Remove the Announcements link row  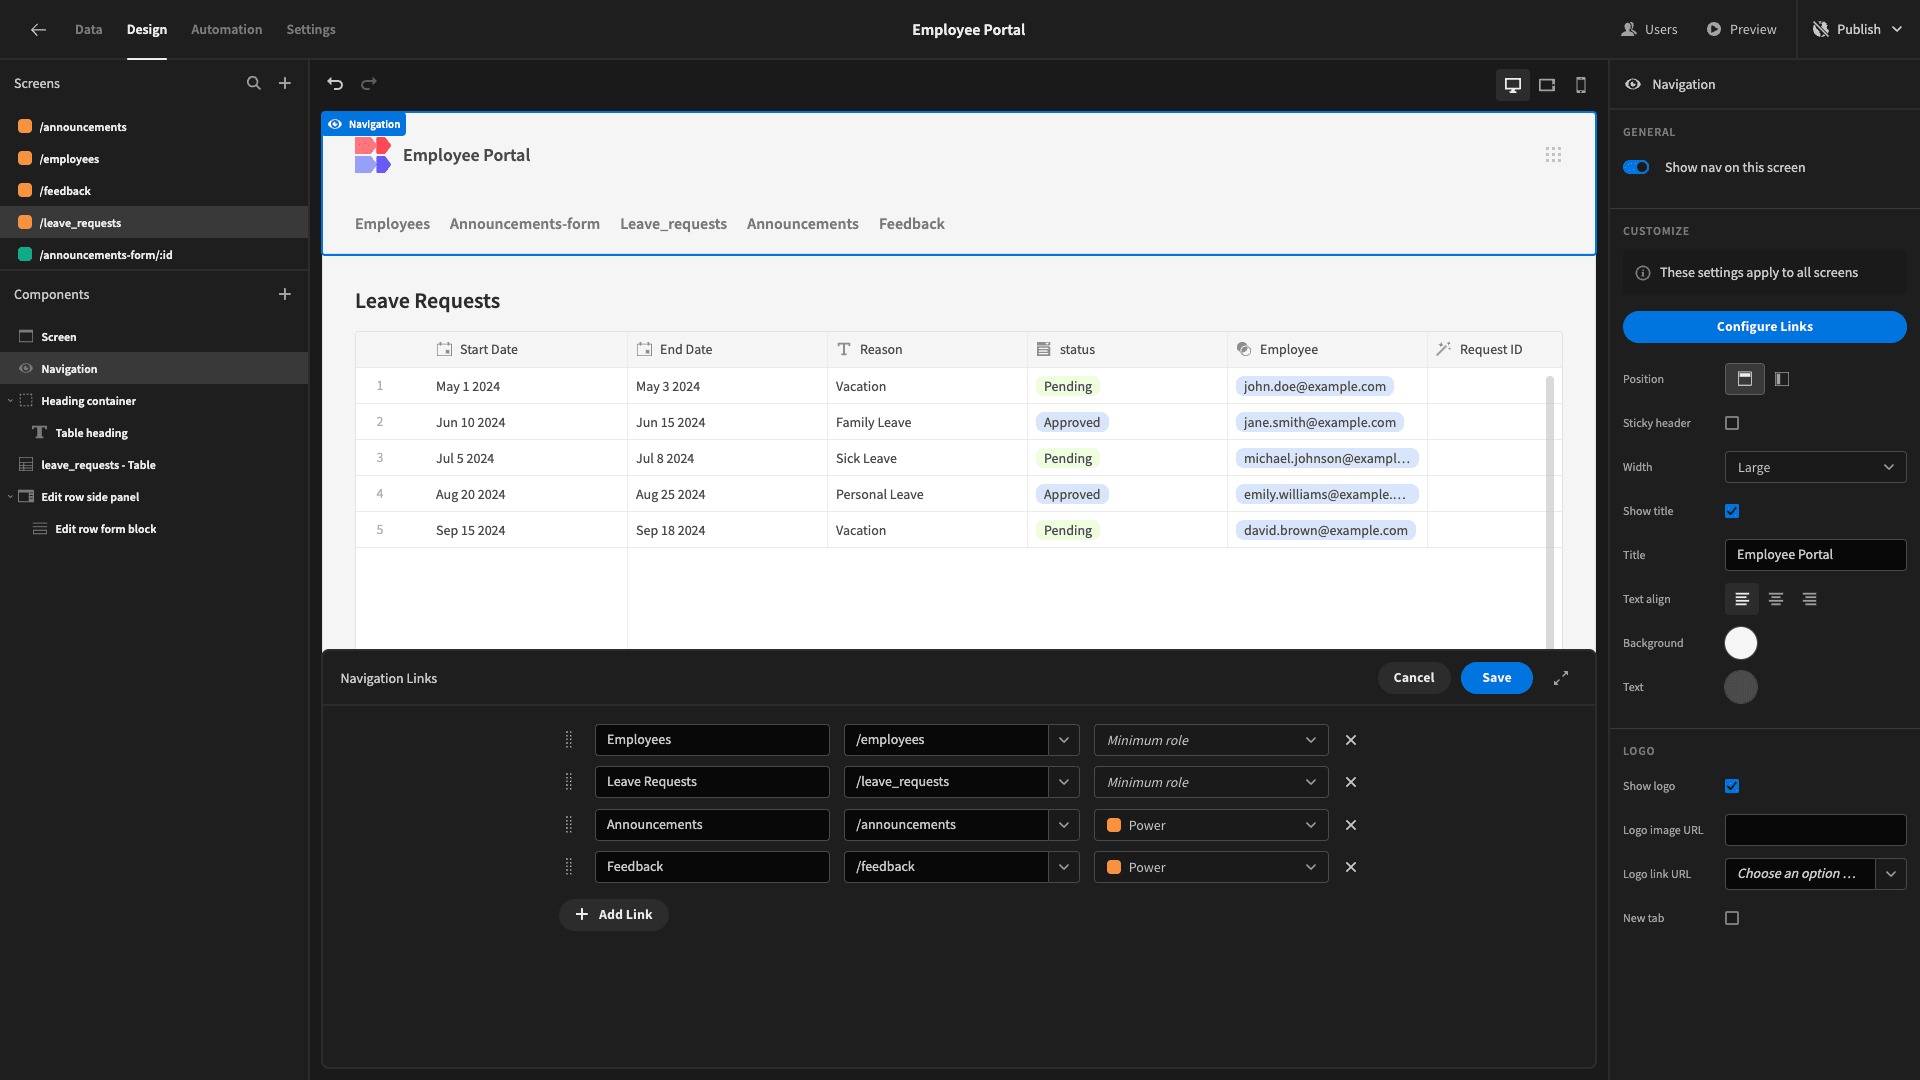[x=1351, y=825]
